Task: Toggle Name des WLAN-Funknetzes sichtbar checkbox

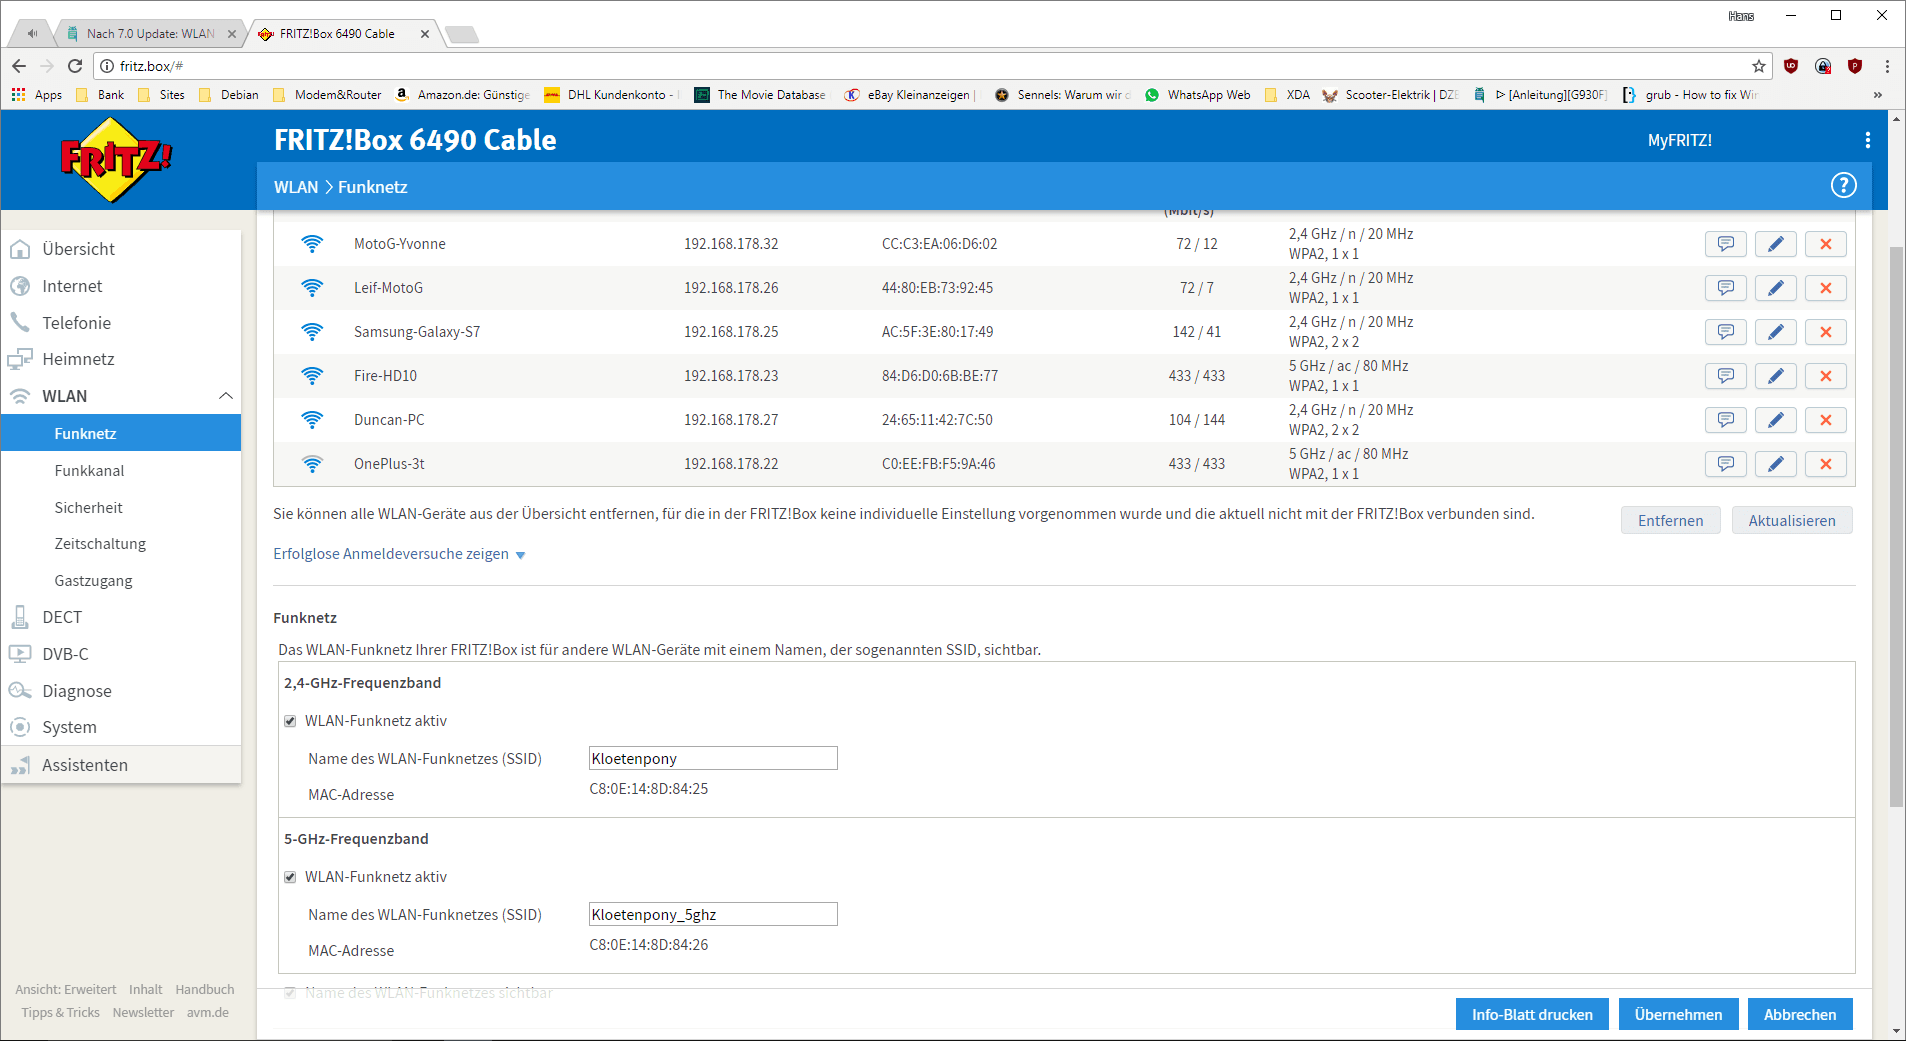Action: (x=290, y=993)
